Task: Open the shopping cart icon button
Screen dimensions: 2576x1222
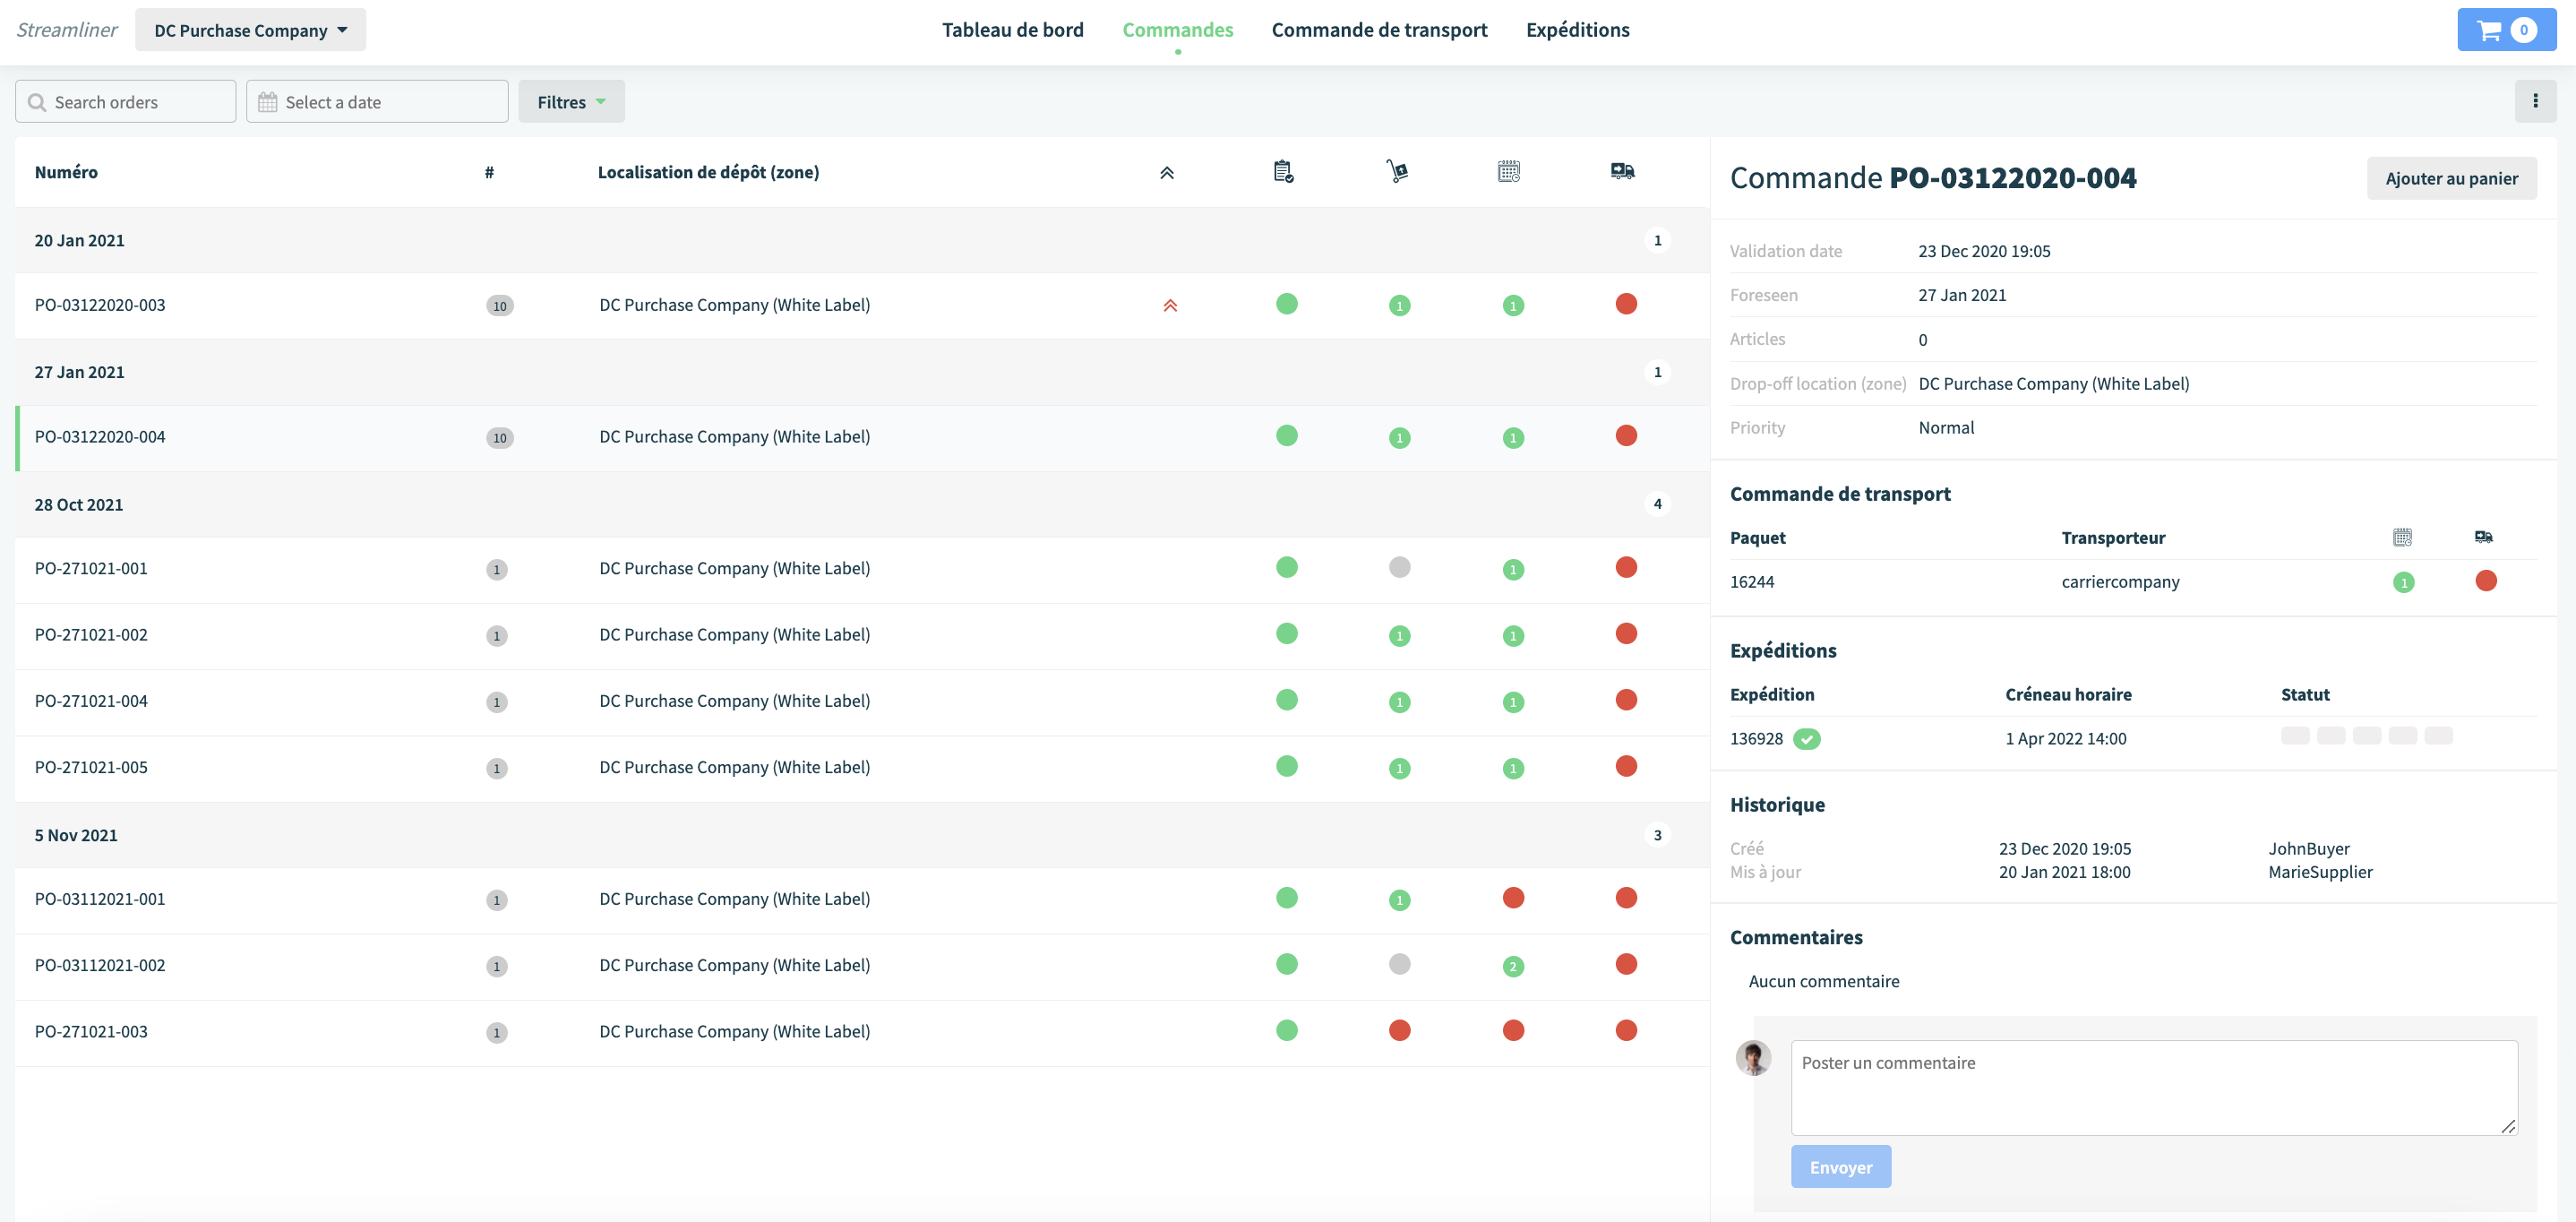Action: tap(2506, 30)
